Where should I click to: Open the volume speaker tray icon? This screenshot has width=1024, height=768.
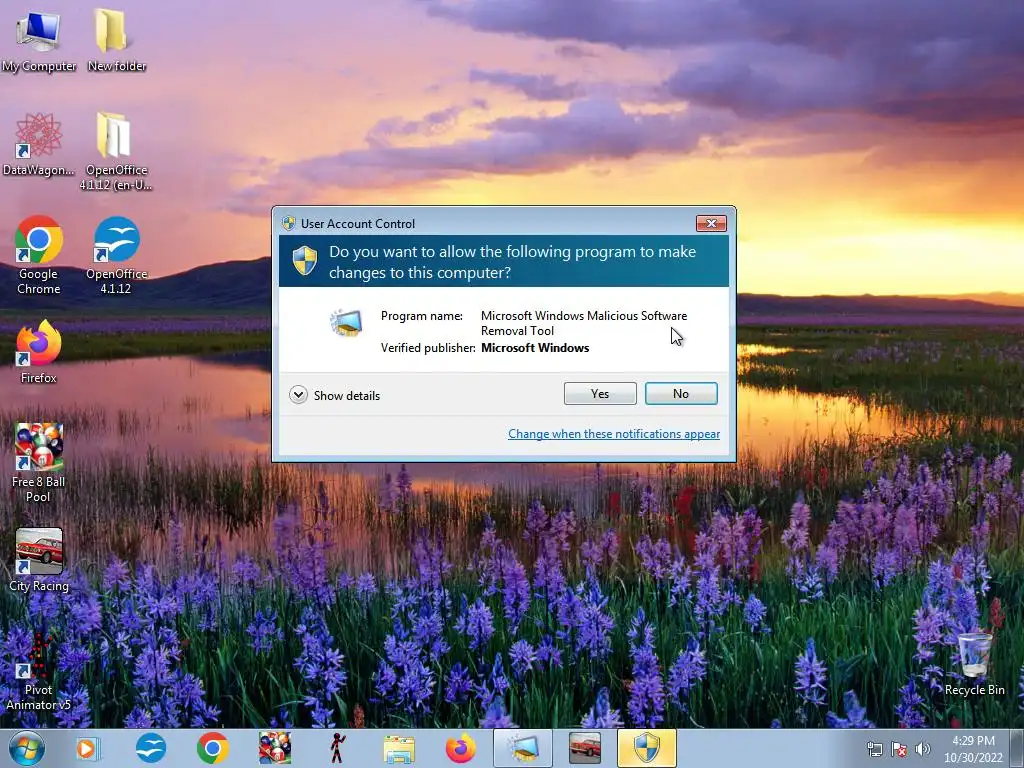(923, 749)
